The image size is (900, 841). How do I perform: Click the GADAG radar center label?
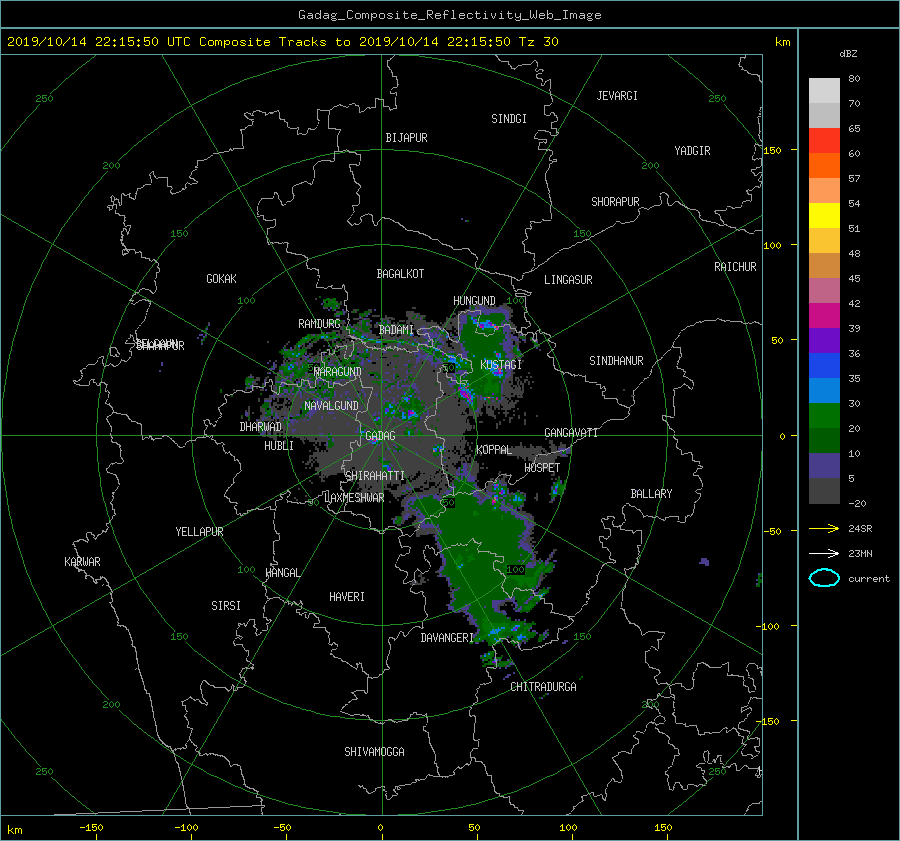click(380, 436)
